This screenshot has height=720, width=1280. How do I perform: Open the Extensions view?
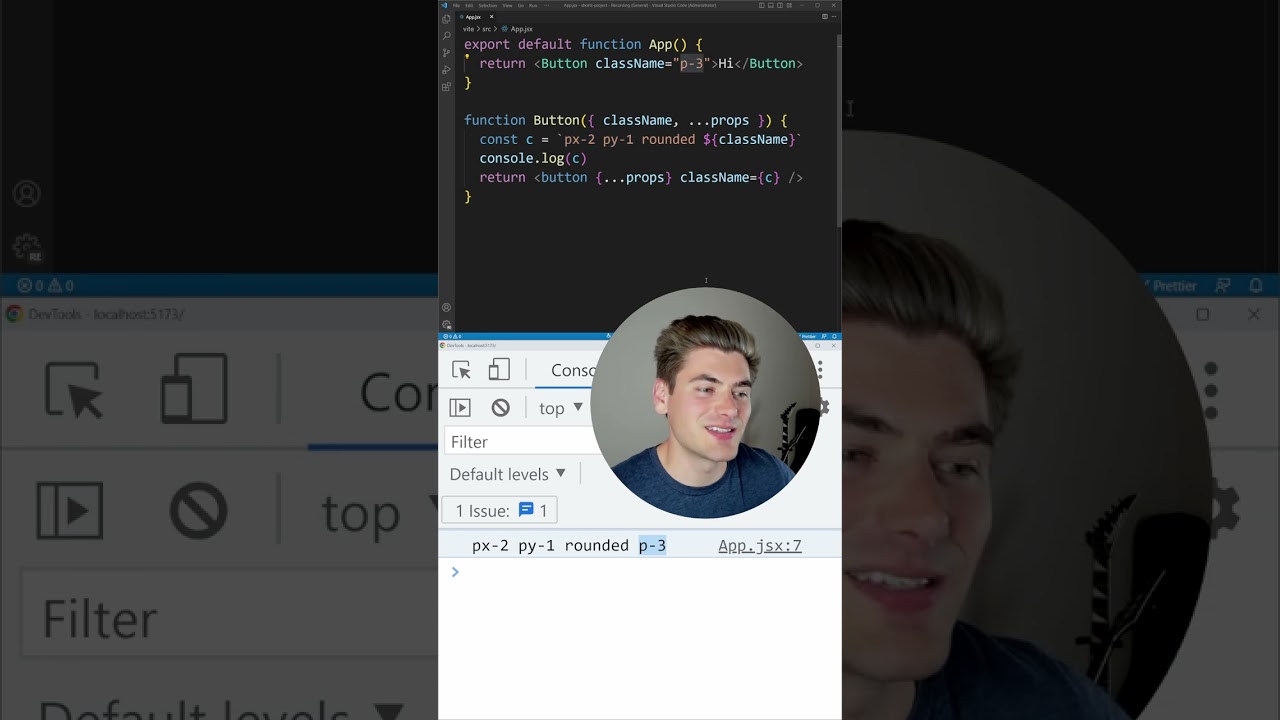point(446,86)
